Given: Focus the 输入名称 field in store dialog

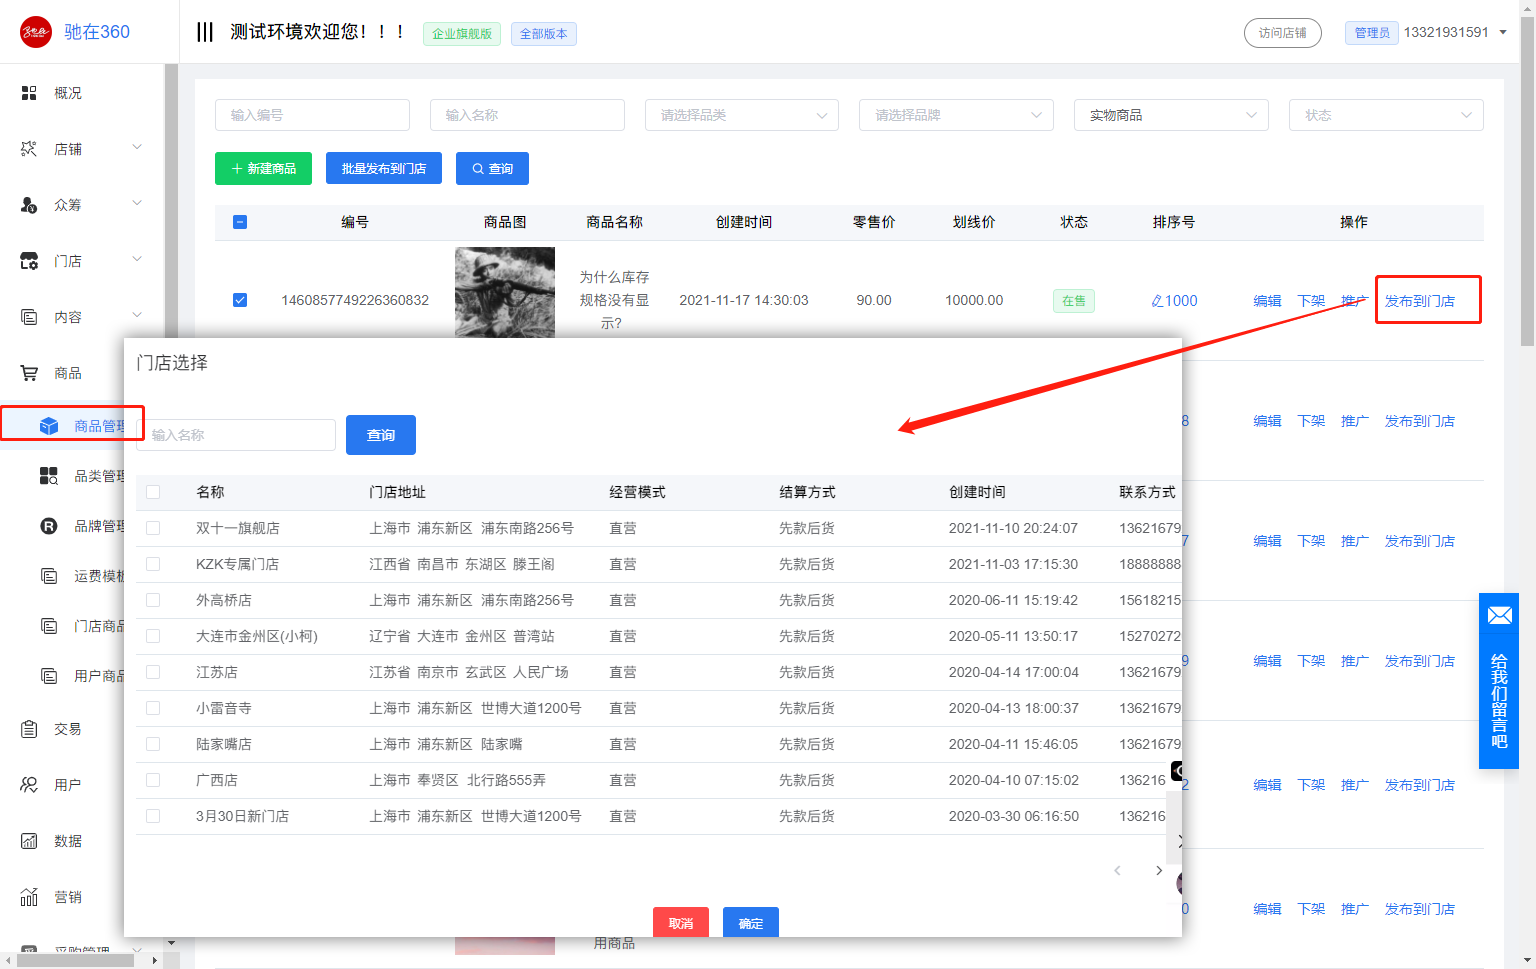Looking at the screenshot, I should [x=240, y=435].
